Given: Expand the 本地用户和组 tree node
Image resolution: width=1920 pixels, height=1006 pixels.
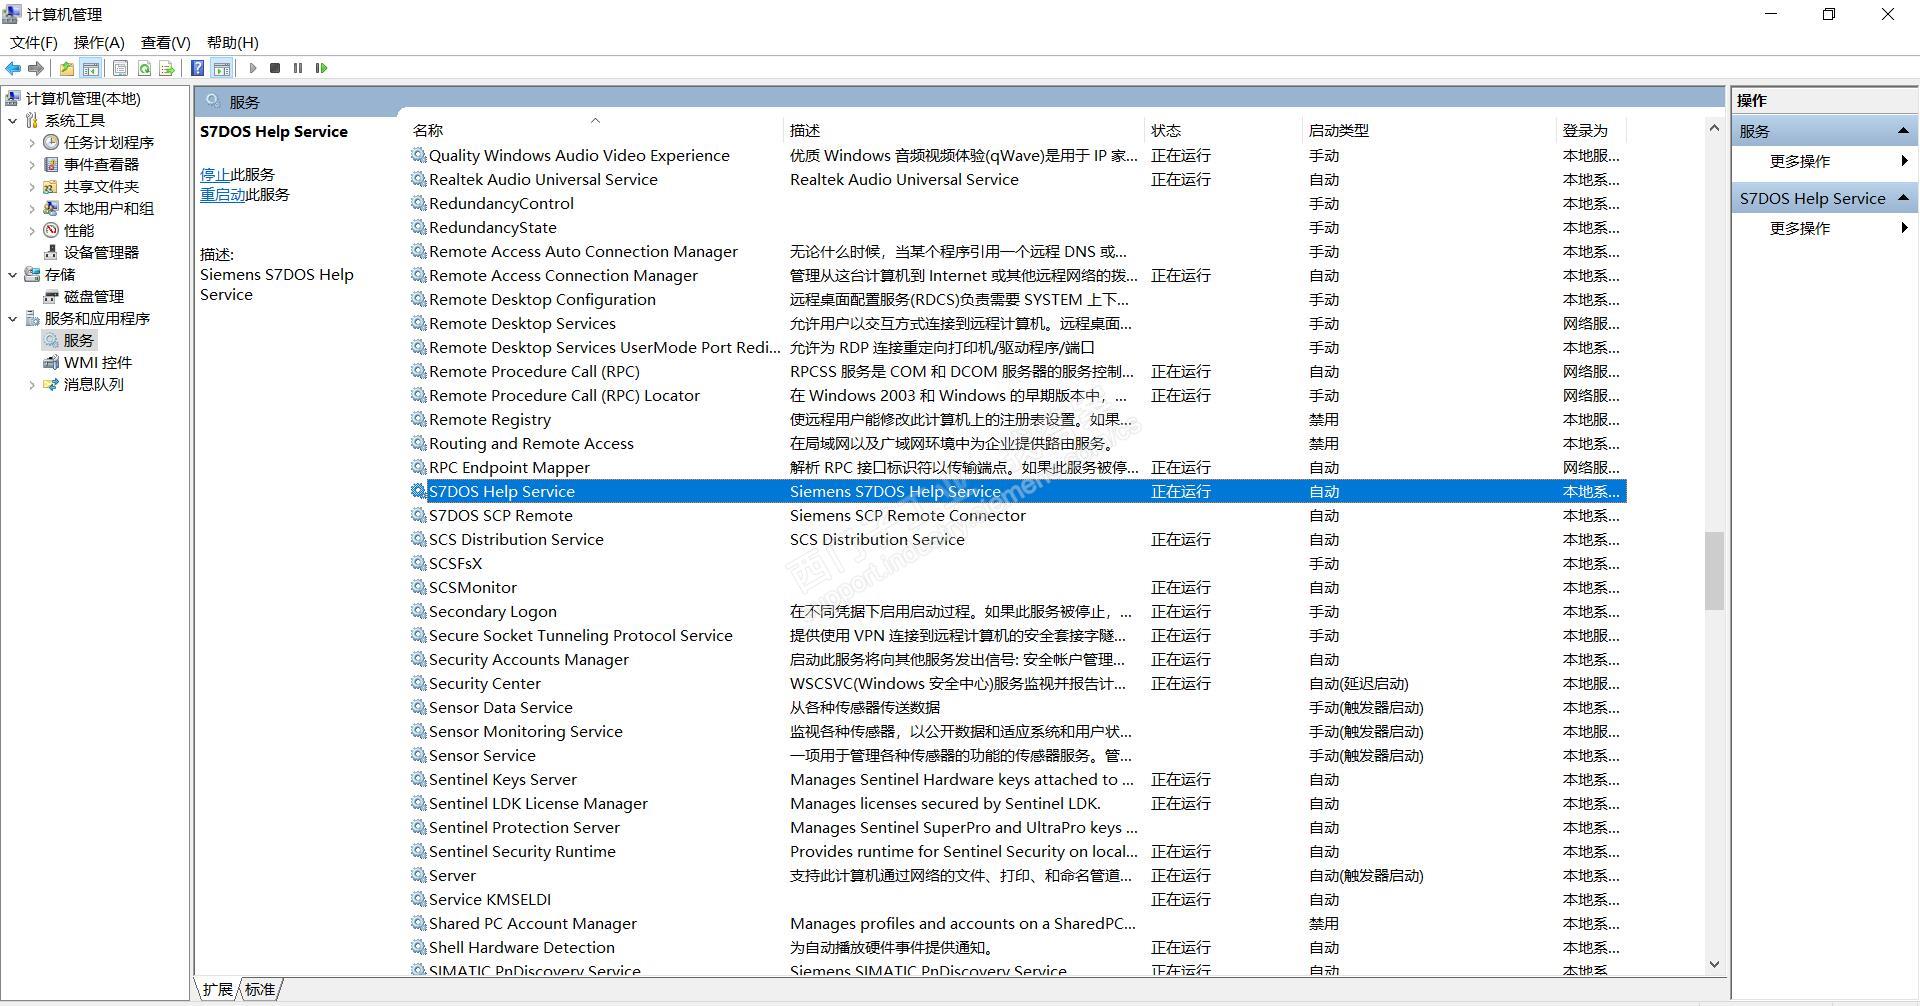Looking at the screenshot, I should 32,208.
